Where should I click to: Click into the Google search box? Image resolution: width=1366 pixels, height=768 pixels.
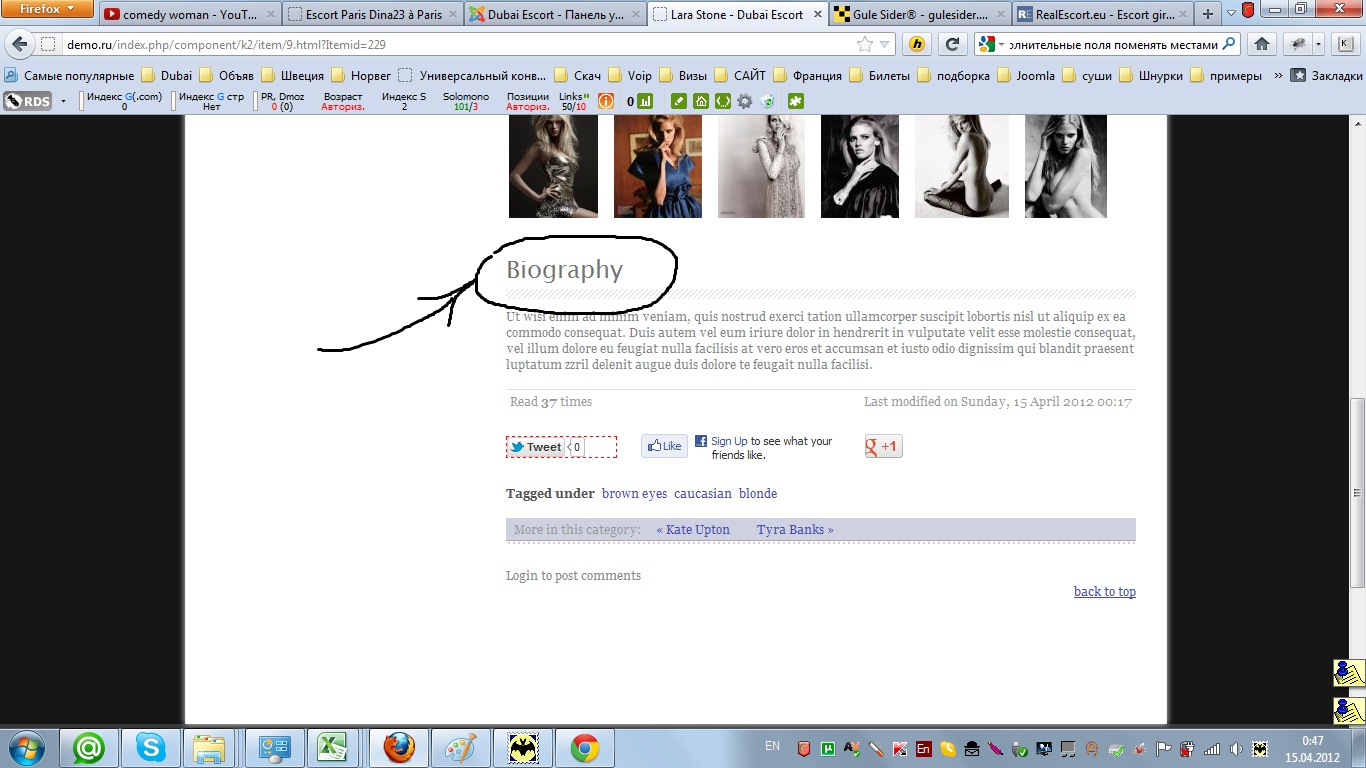coord(1113,45)
